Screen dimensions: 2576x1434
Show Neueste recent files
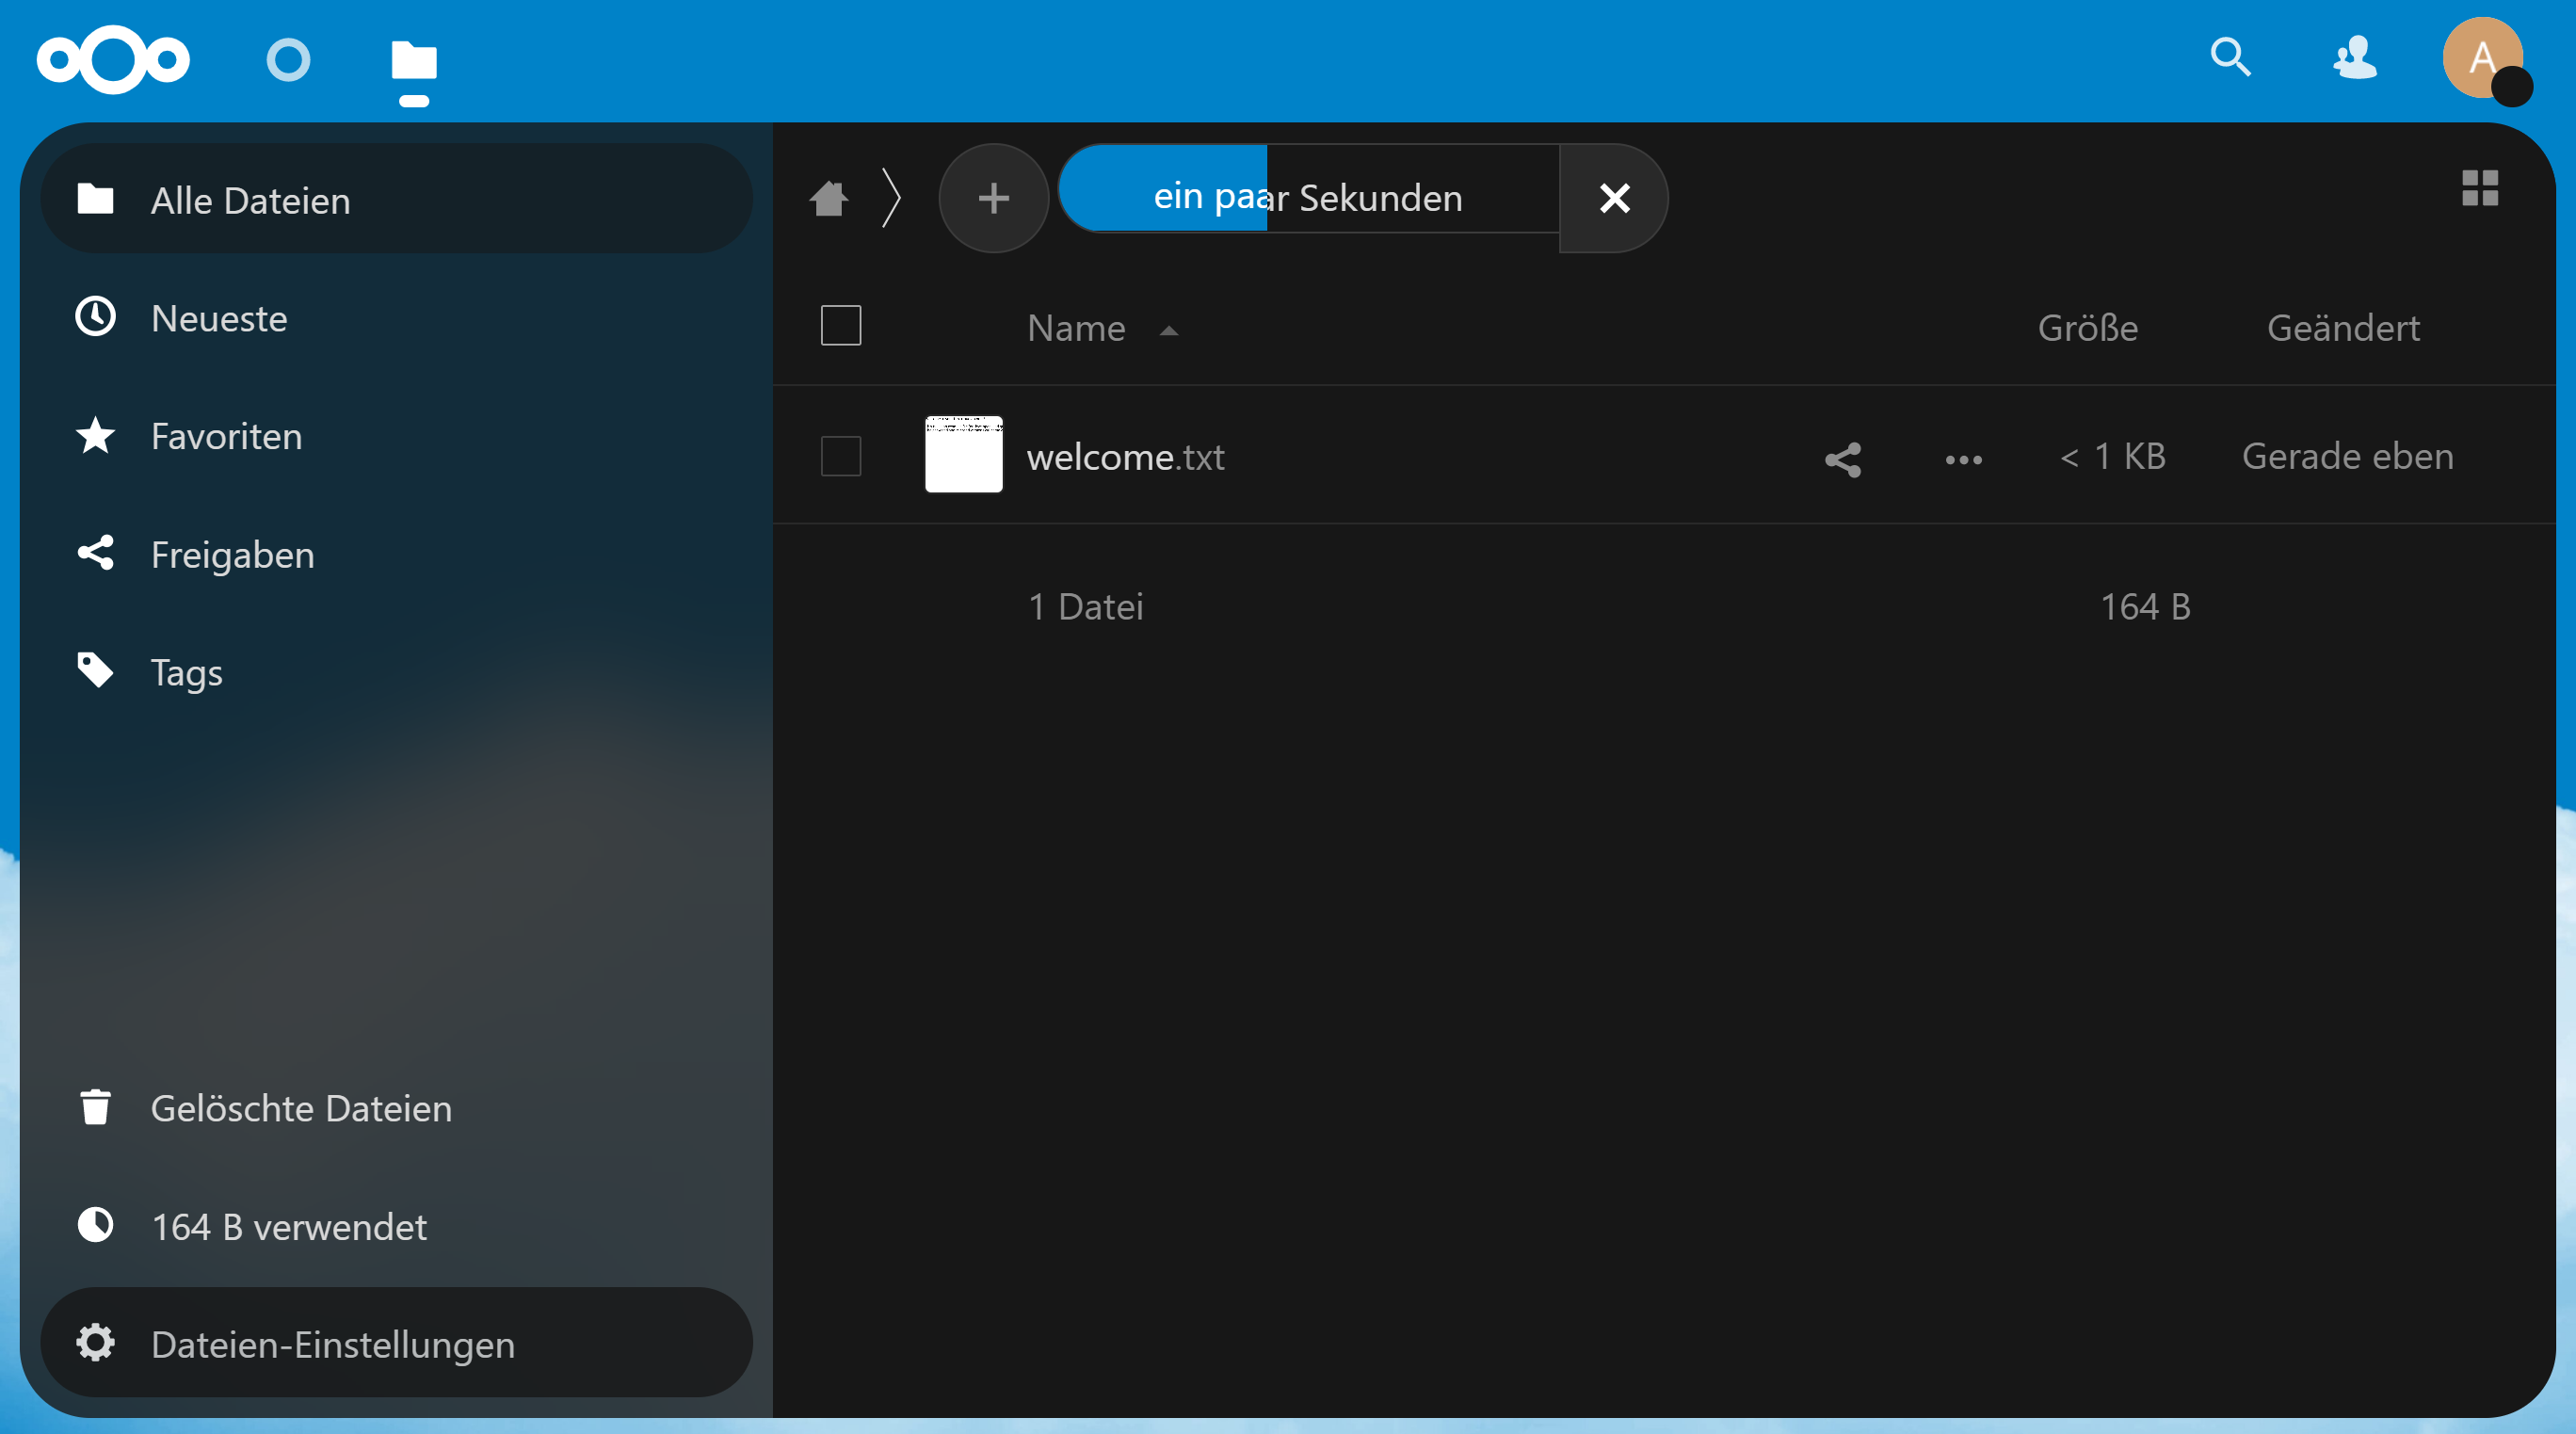[x=219, y=318]
